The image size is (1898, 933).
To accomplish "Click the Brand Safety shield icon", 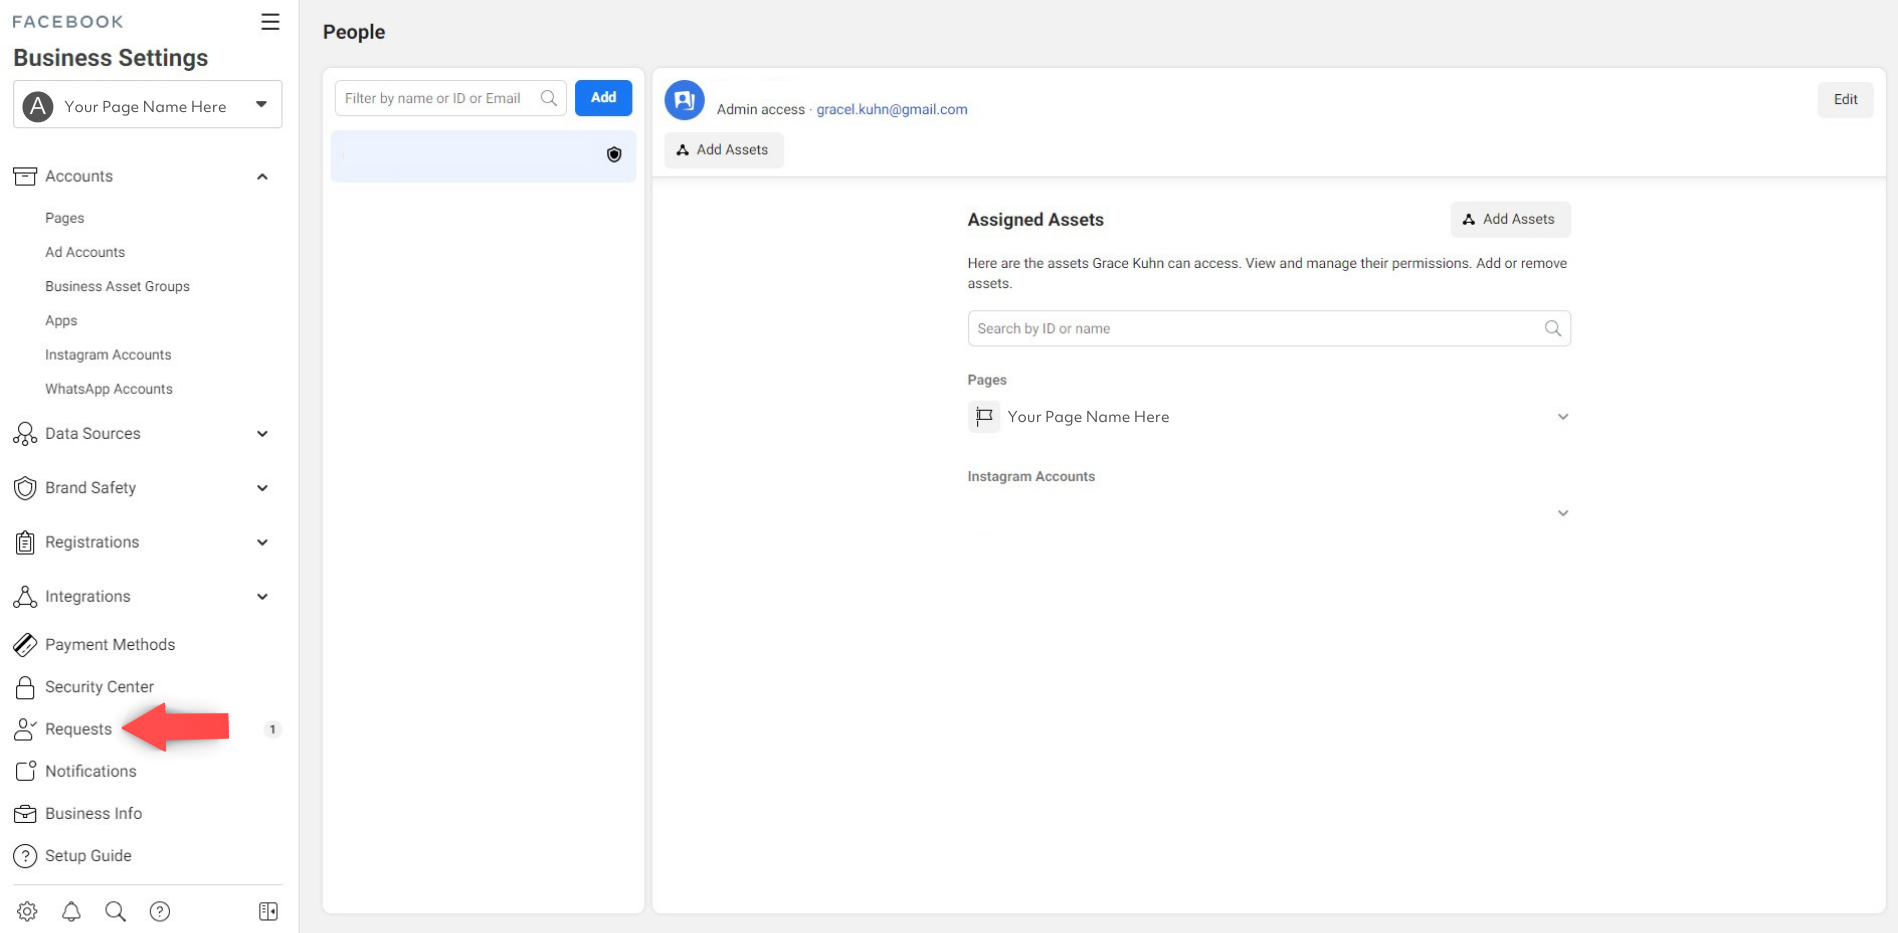I will (x=25, y=488).
